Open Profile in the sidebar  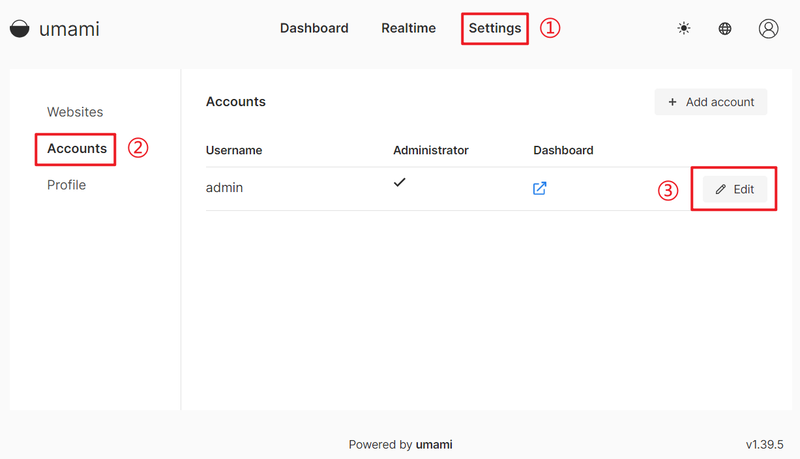pyautogui.click(x=66, y=185)
